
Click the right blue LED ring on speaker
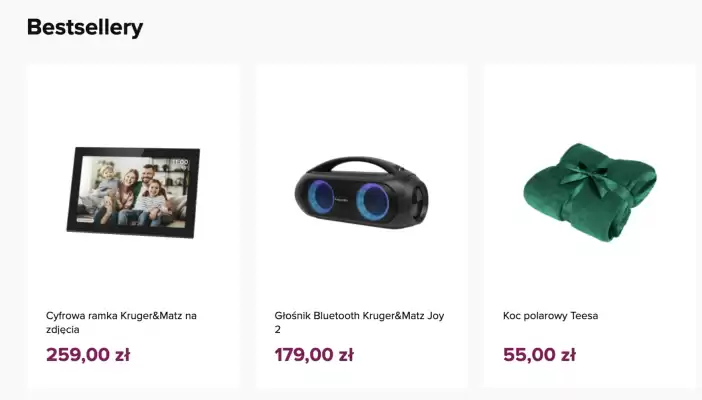[372, 202]
